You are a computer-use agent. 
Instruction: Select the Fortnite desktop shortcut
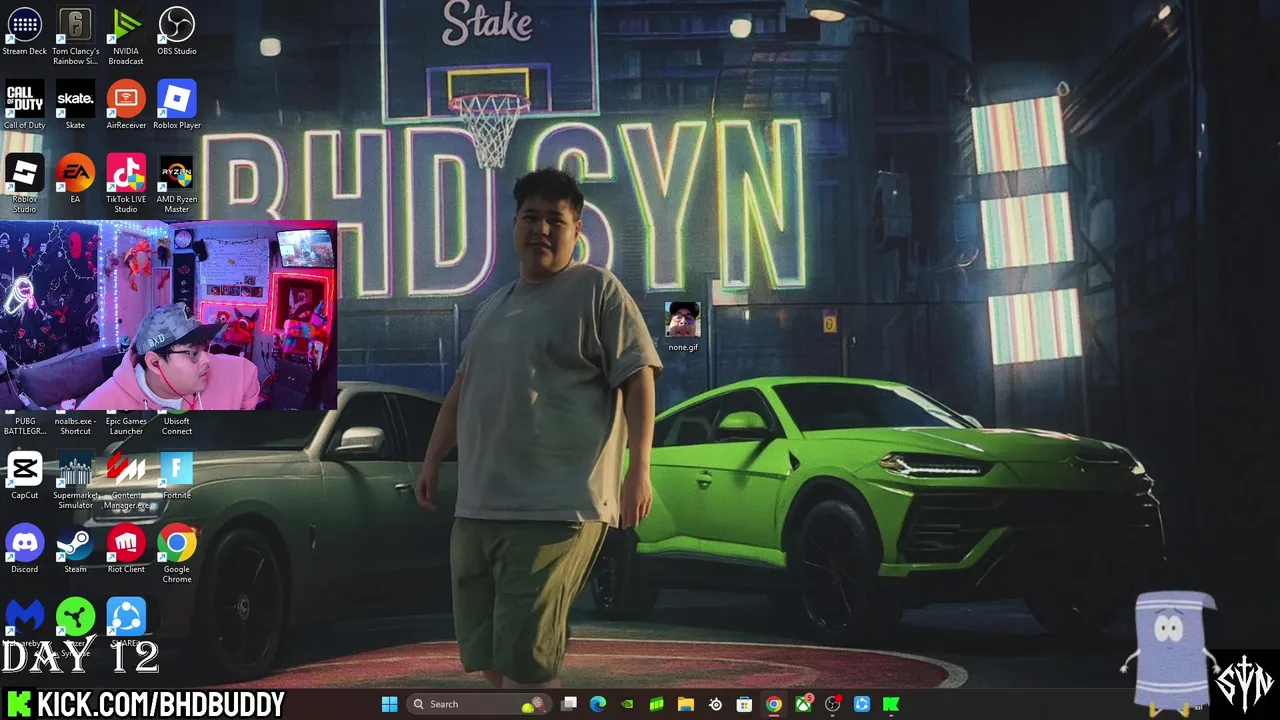177,475
